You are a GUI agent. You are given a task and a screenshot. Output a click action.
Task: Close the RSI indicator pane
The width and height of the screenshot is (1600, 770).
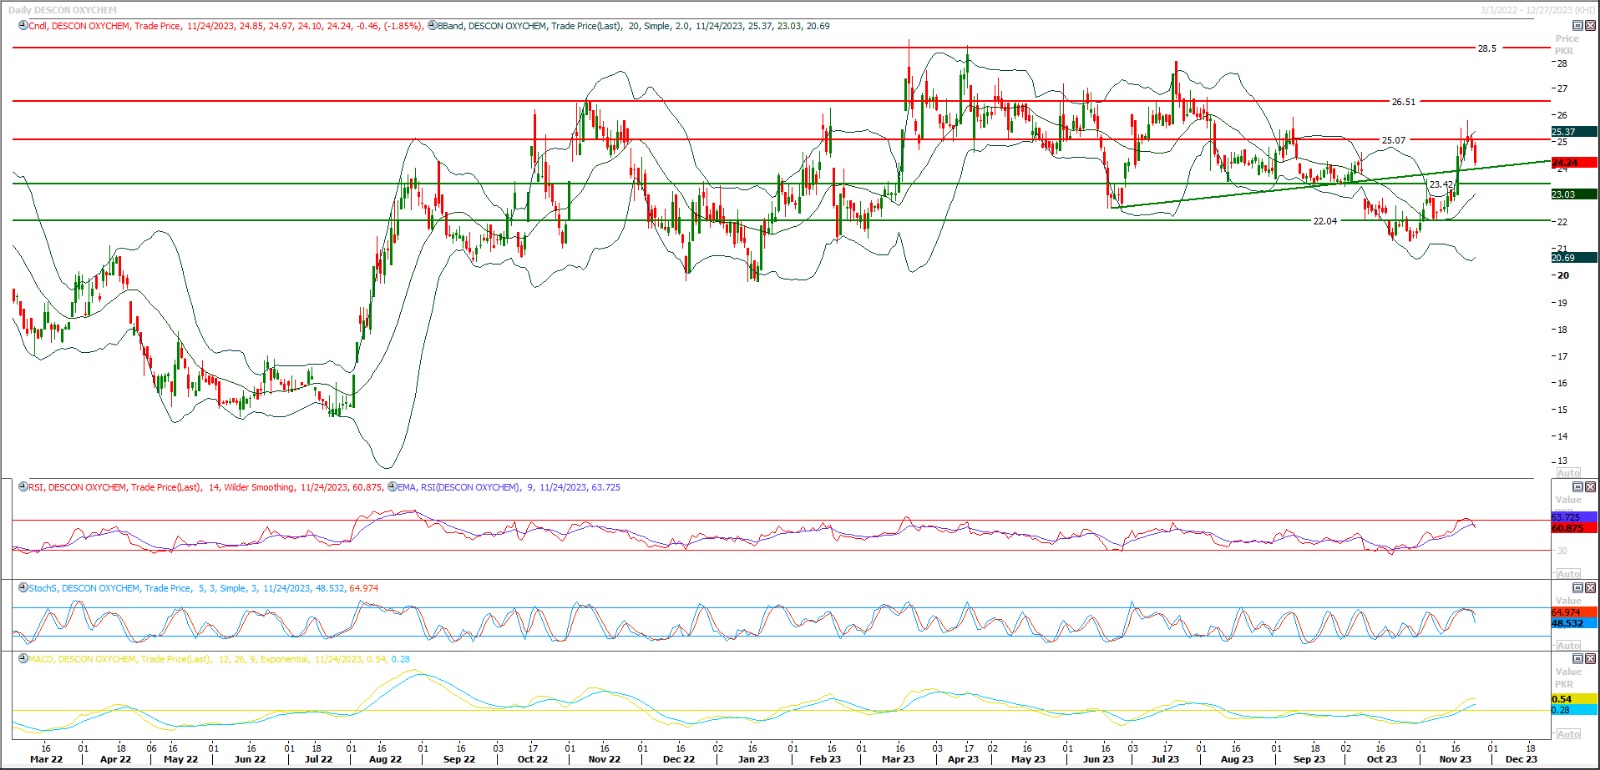pyautogui.click(x=1589, y=487)
